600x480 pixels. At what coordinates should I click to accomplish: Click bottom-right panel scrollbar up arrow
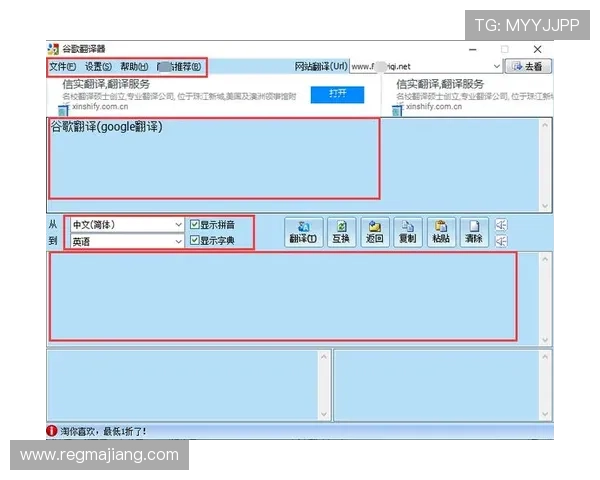(545, 357)
